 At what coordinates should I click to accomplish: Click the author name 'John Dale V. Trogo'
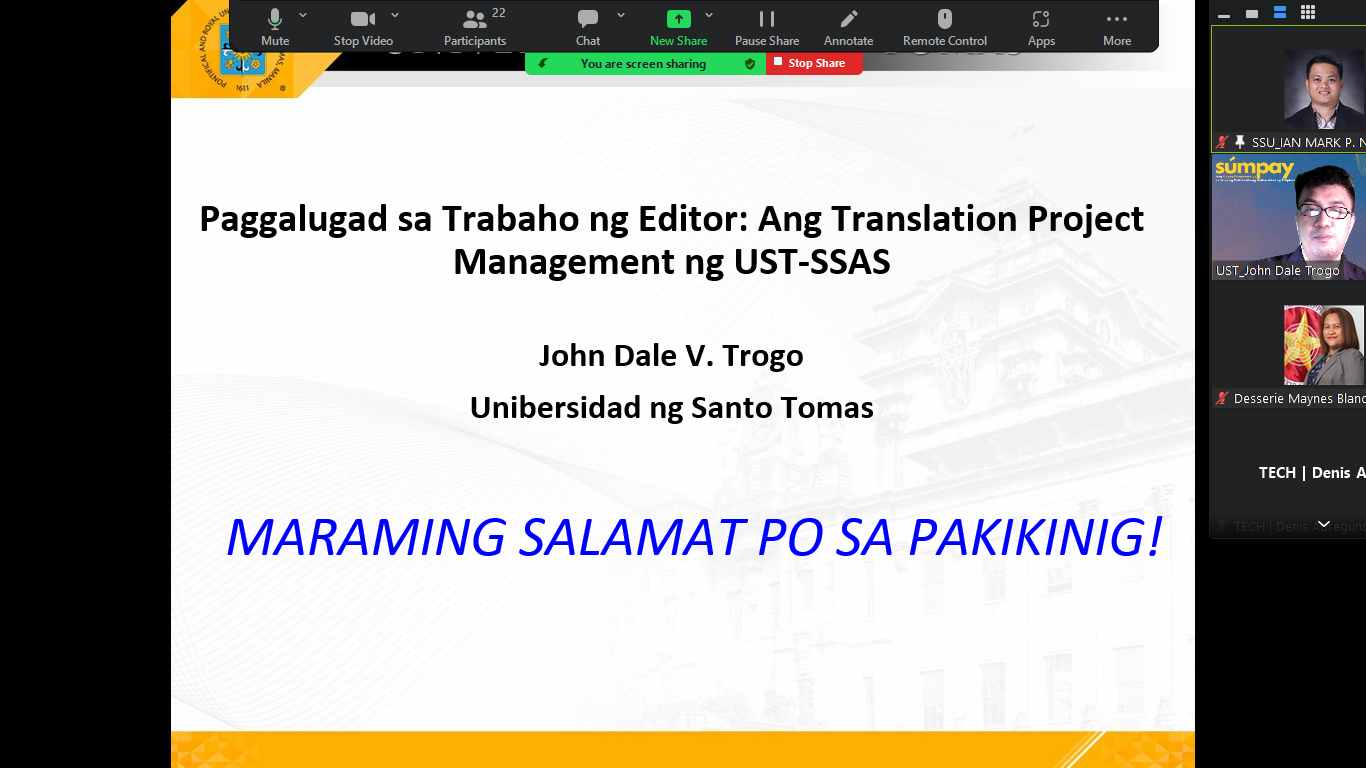(x=671, y=355)
